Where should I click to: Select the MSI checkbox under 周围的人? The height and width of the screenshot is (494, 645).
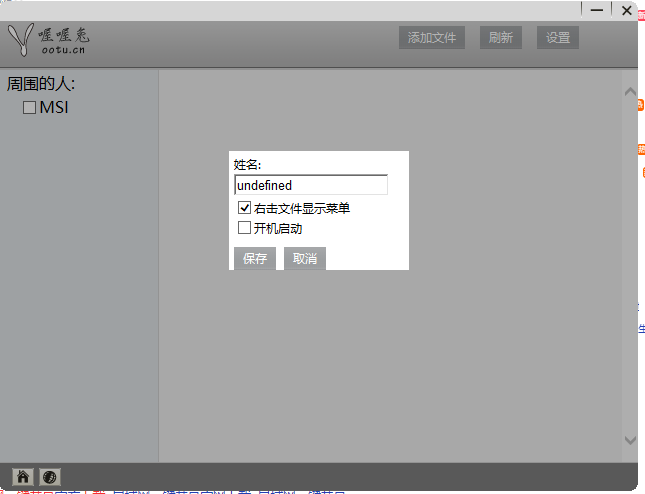(x=29, y=107)
